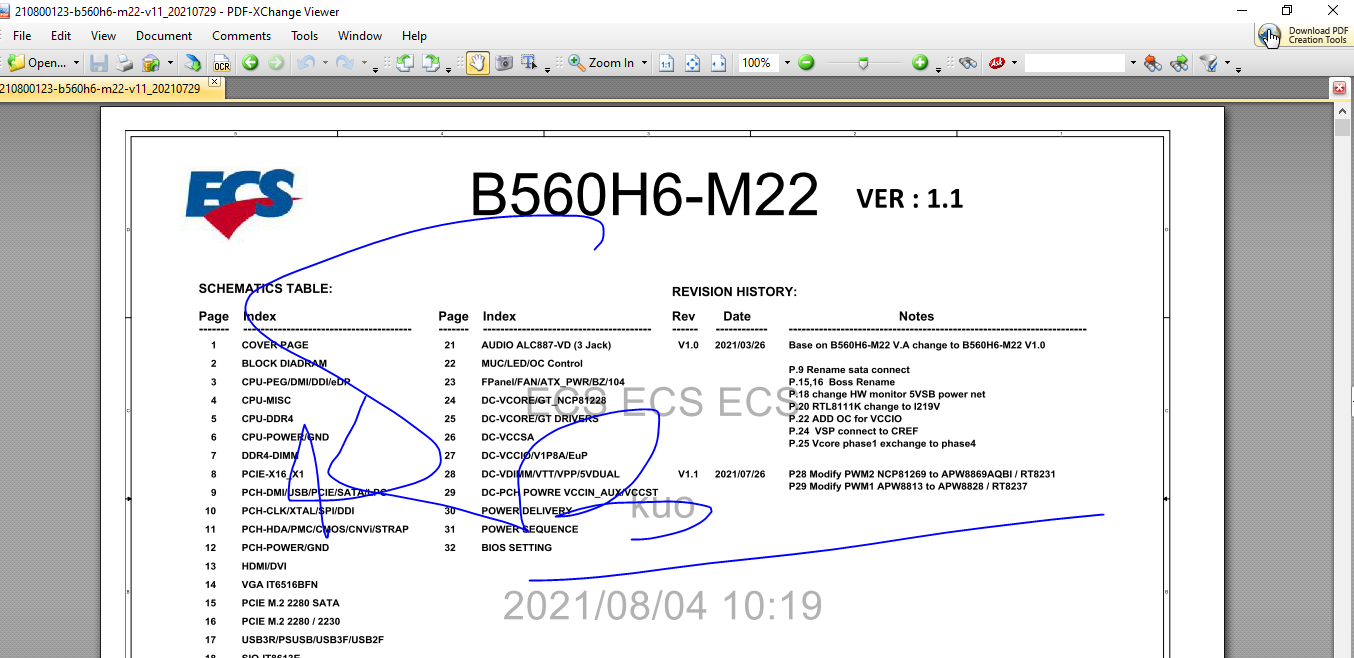This screenshot has width=1354, height=658.
Task: Click the red close-document button
Action: click(1340, 88)
